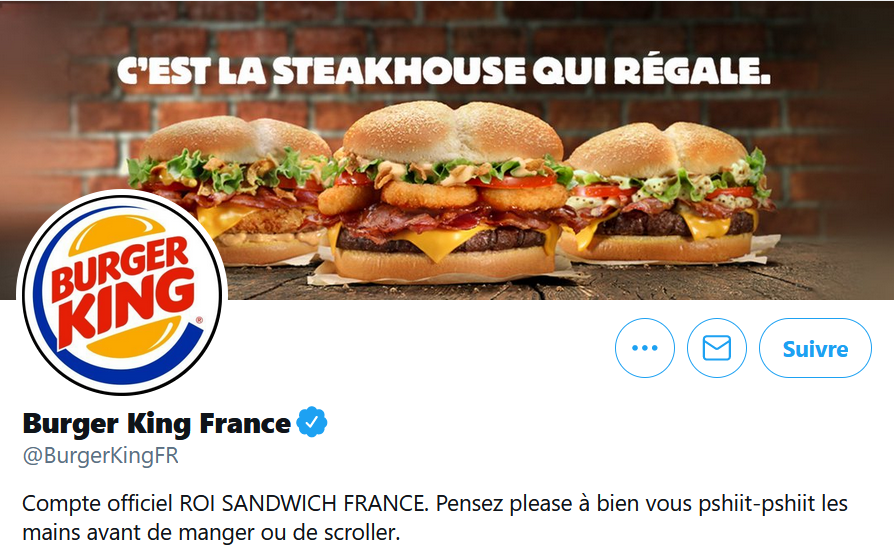
Task: Click the envelope message icon
Action: 717,348
